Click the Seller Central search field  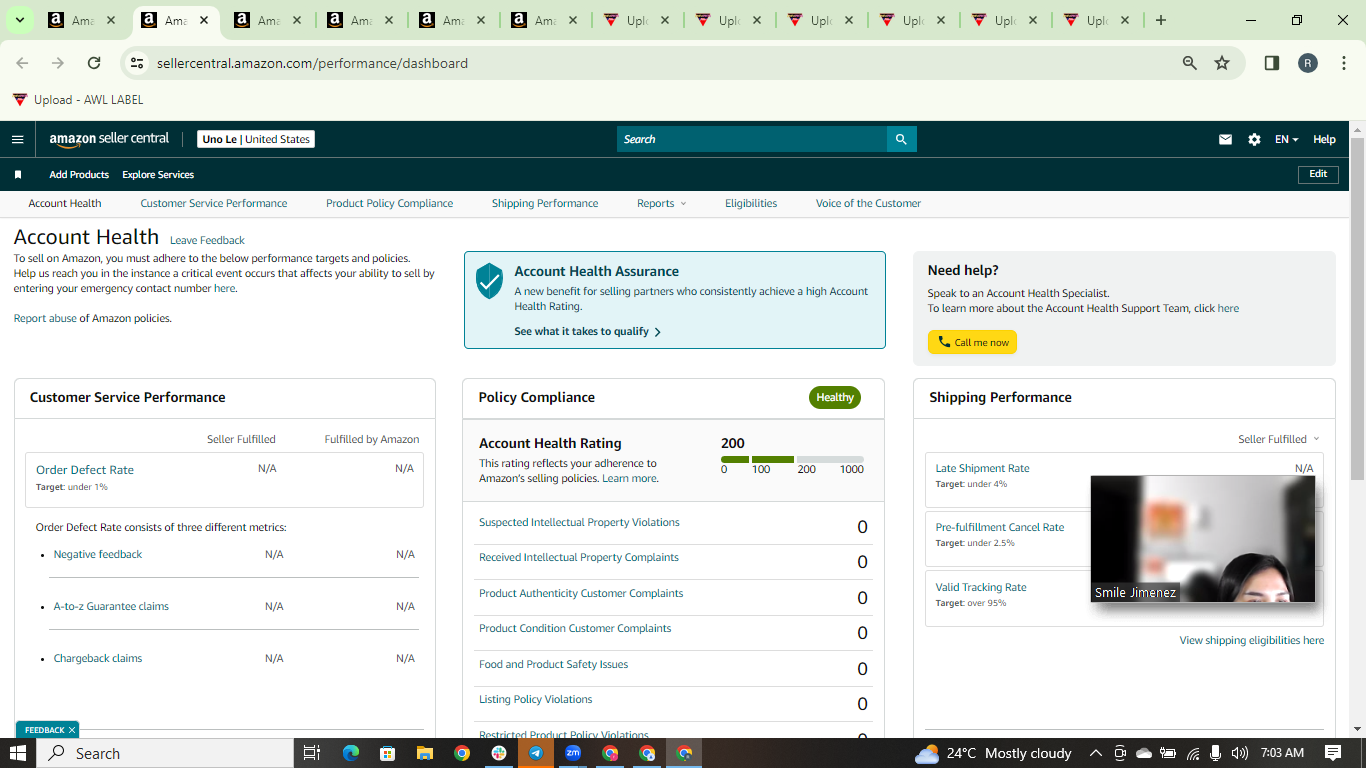click(752, 139)
